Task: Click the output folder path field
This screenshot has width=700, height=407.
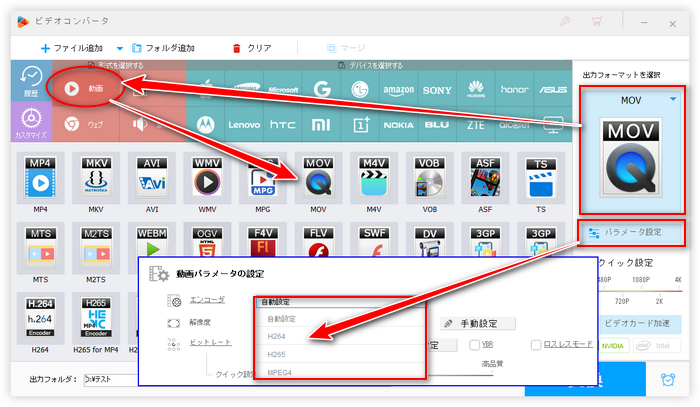Action: 111,379
